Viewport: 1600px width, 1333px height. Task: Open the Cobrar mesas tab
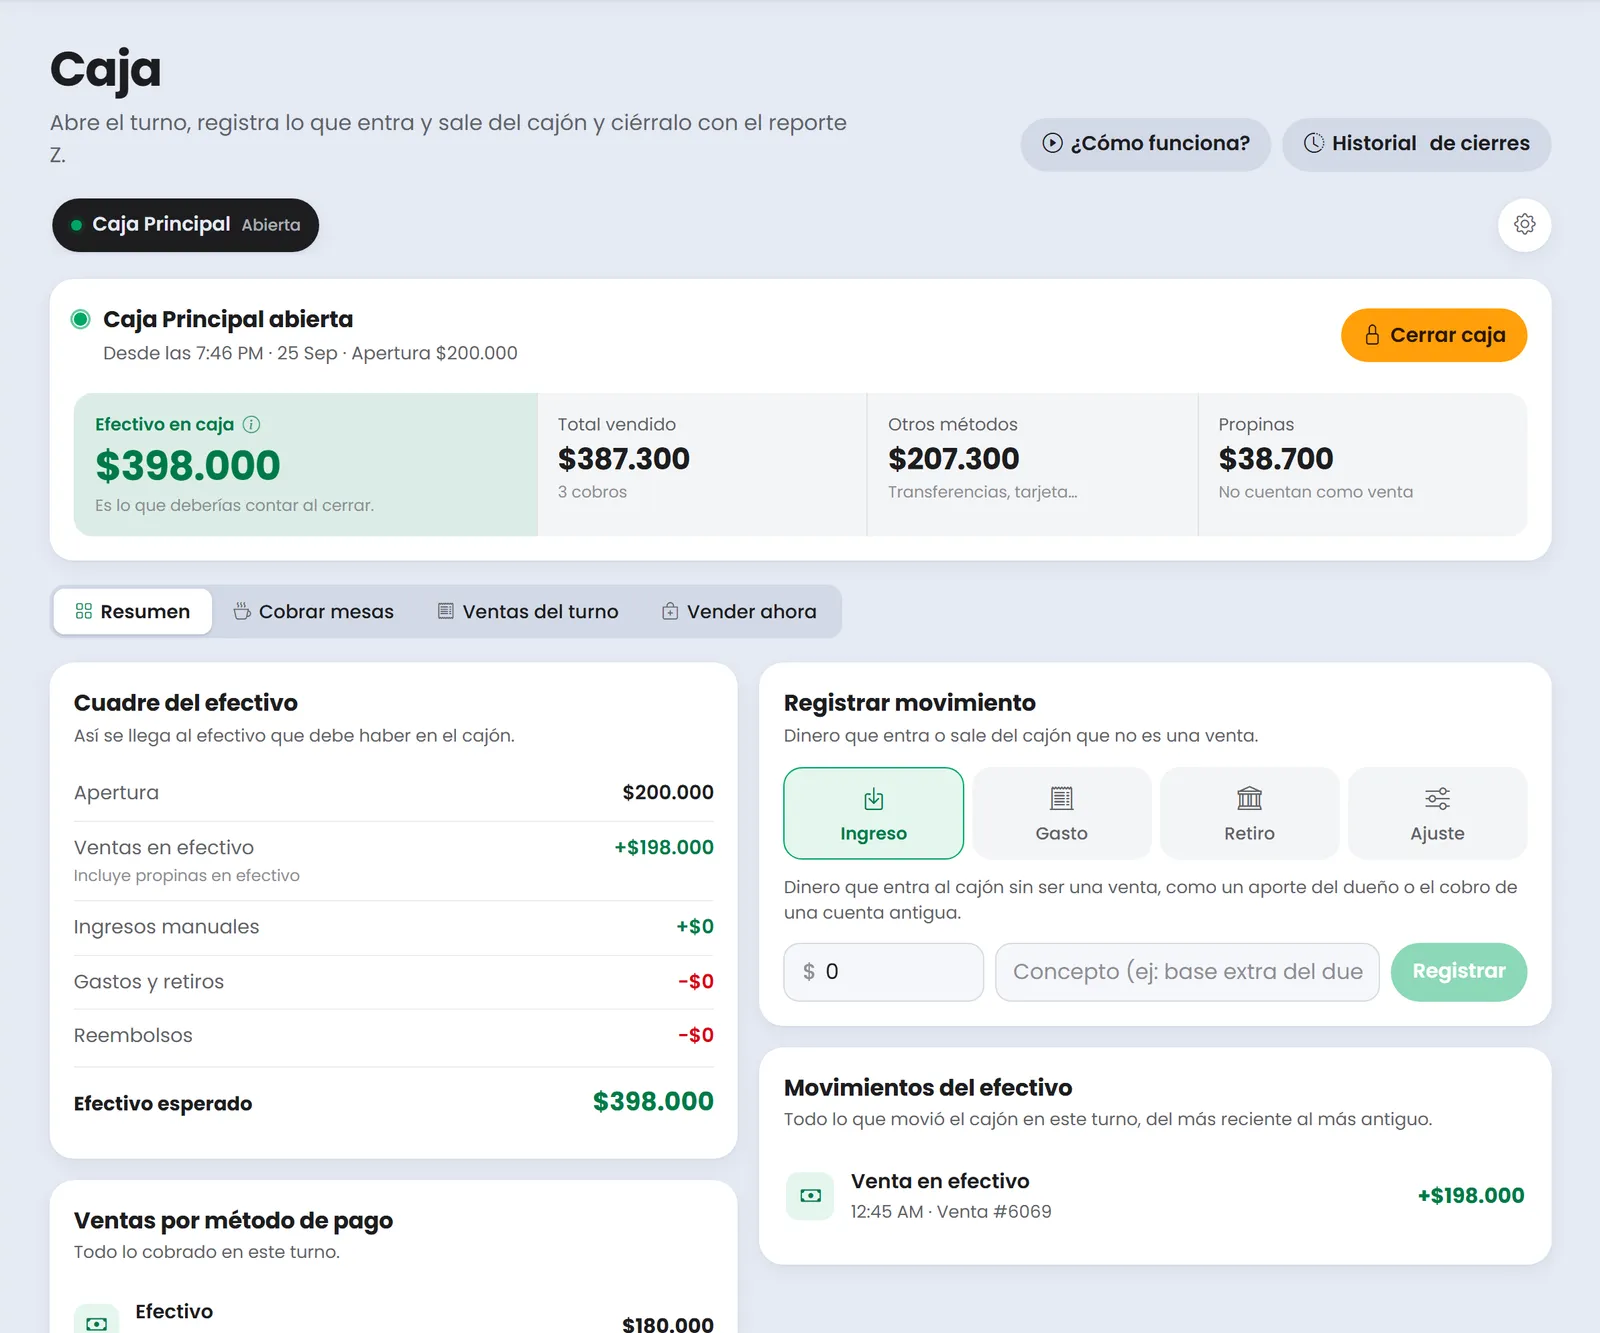pos(314,611)
